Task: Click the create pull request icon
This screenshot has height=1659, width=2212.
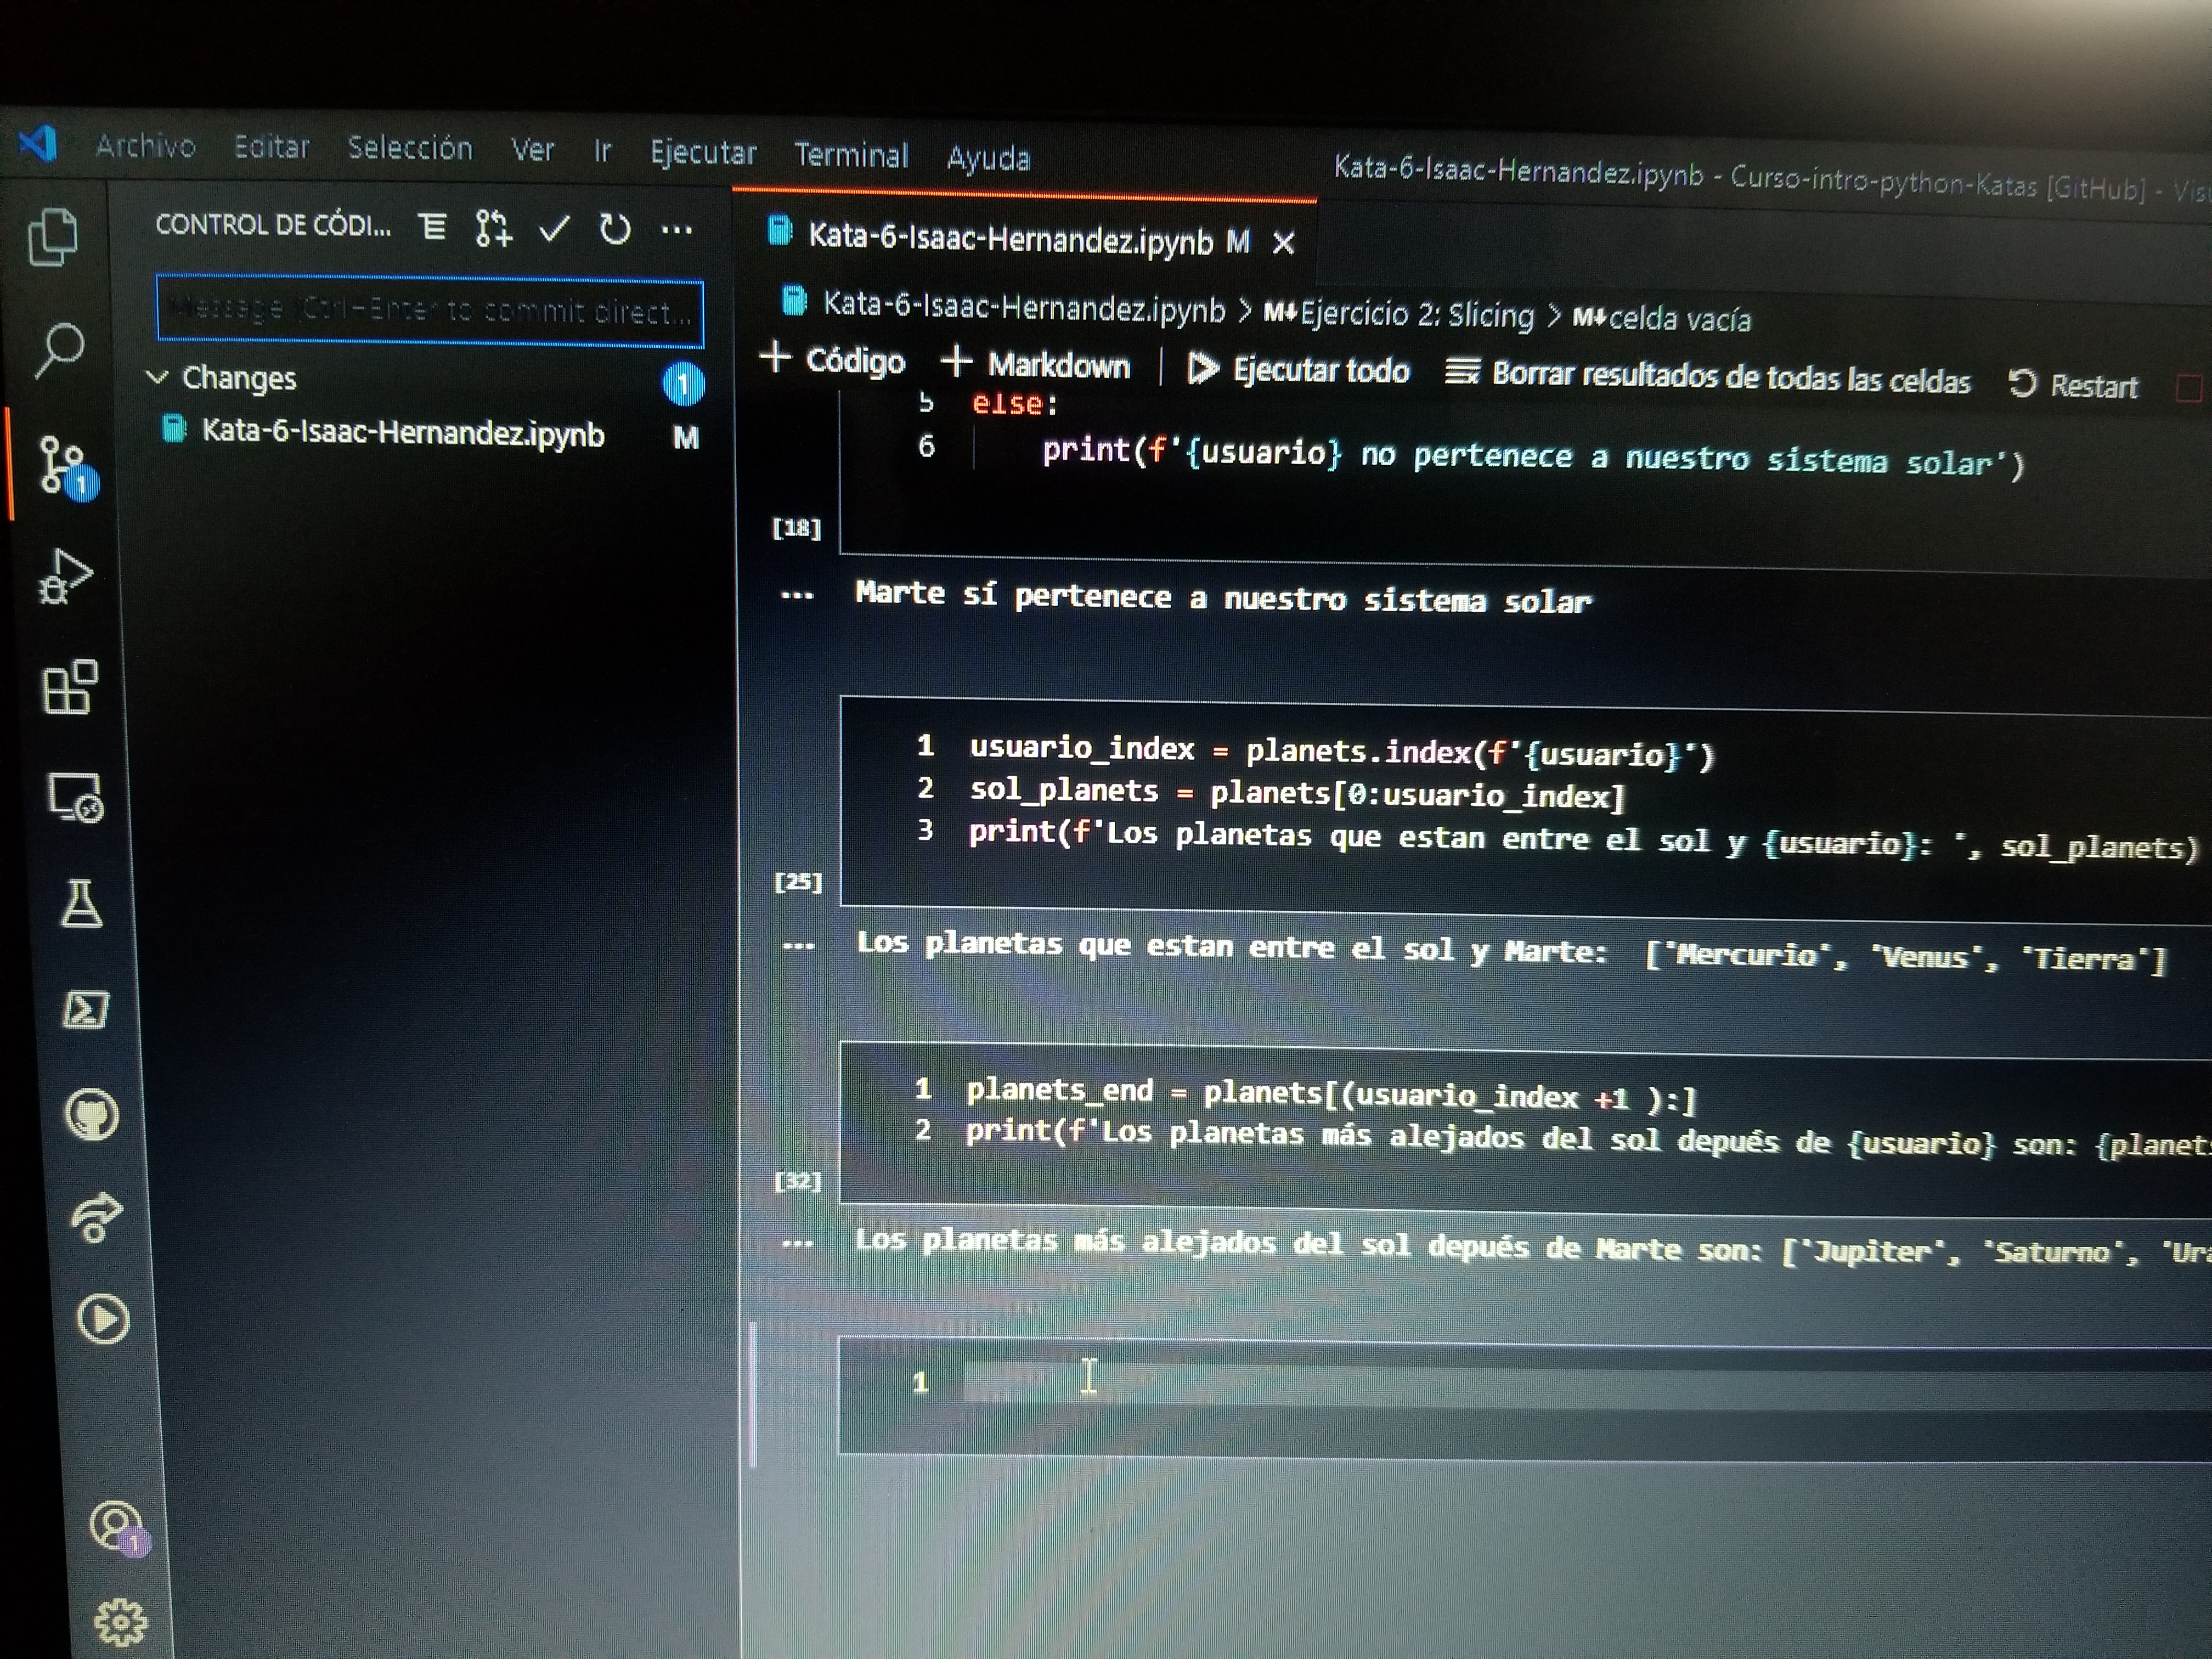Action: tap(493, 228)
